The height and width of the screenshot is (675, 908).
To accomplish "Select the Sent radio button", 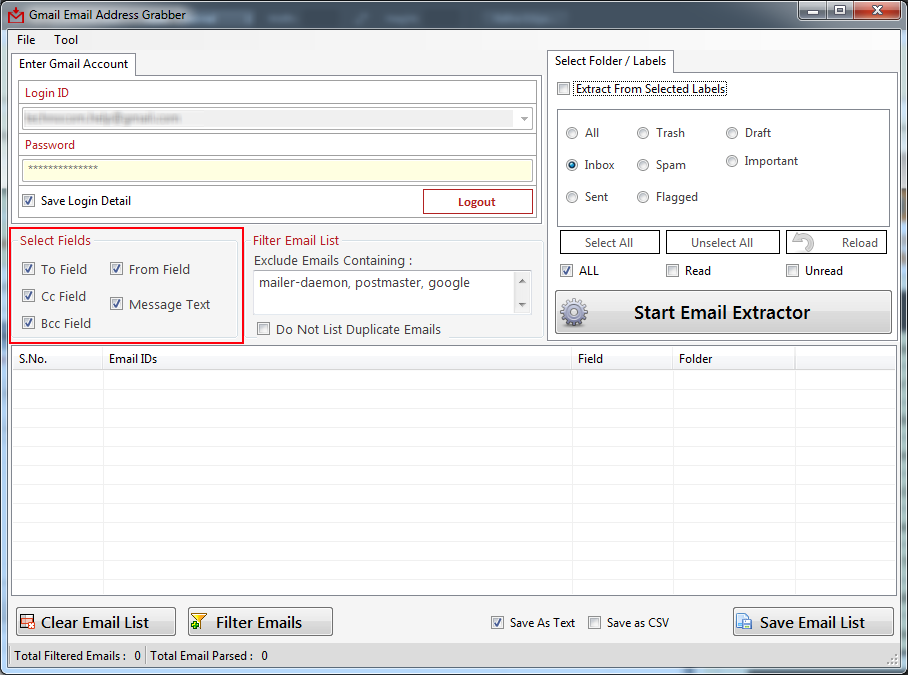I will [x=572, y=197].
